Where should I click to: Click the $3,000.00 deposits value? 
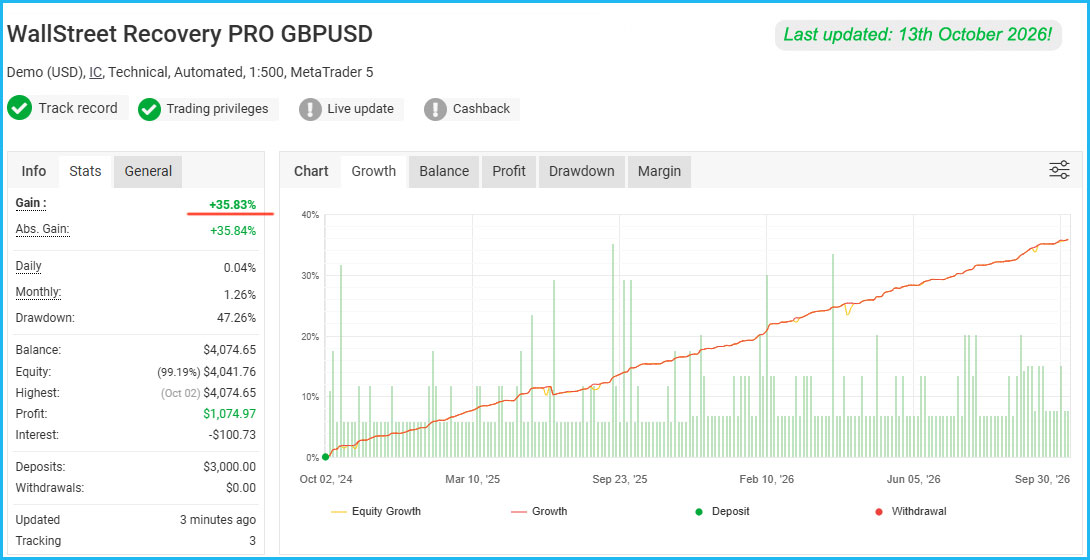point(229,467)
